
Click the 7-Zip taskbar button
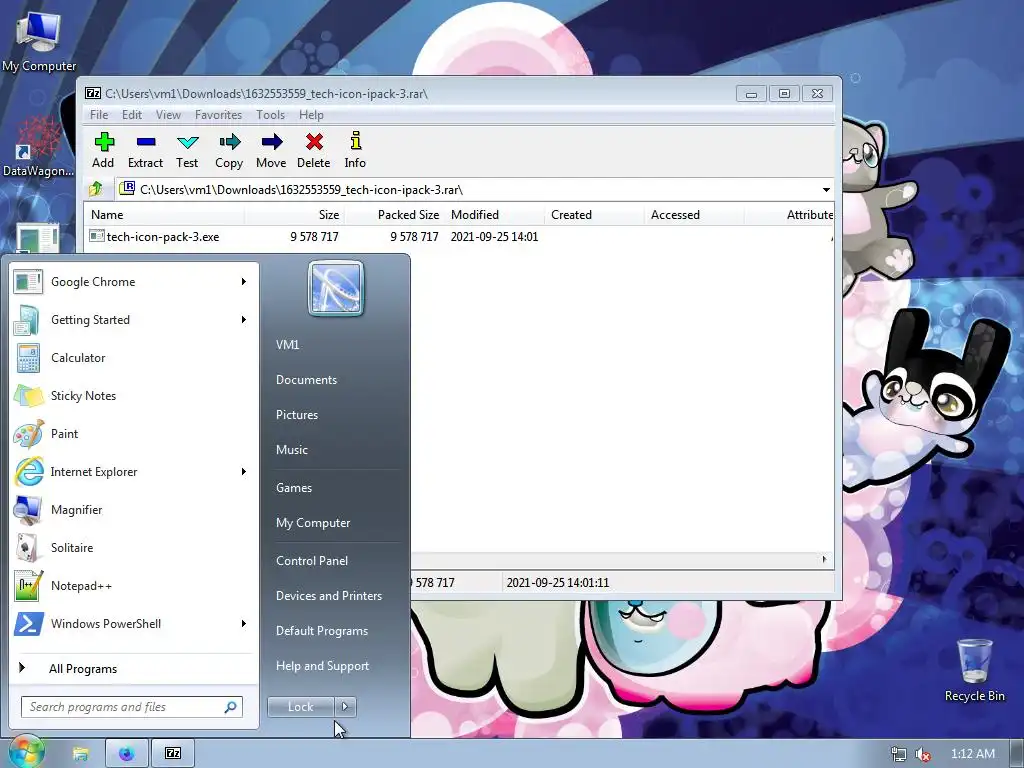pyautogui.click(x=173, y=754)
